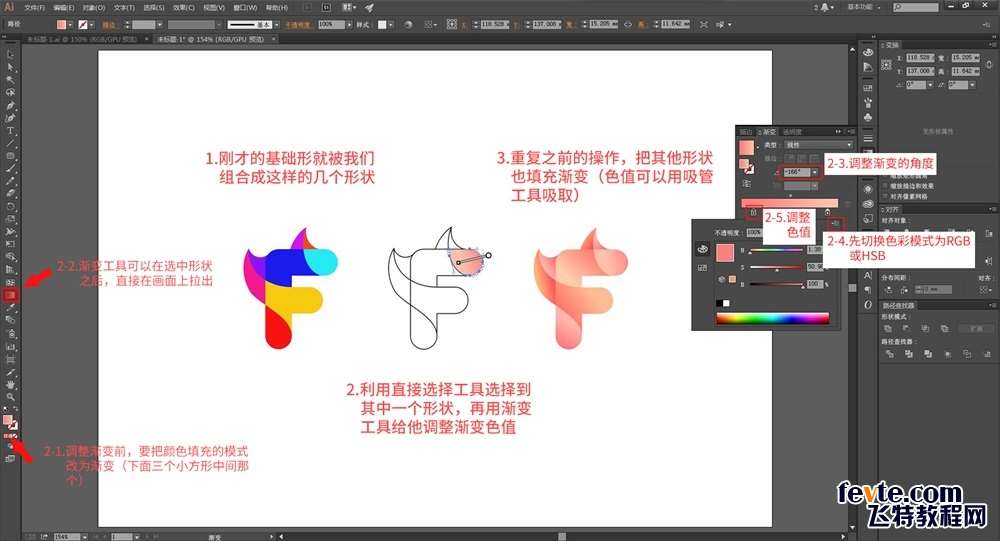1000x541 pixels.
Task: Click the large color preview in color panel
Action: tap(725, 253)
